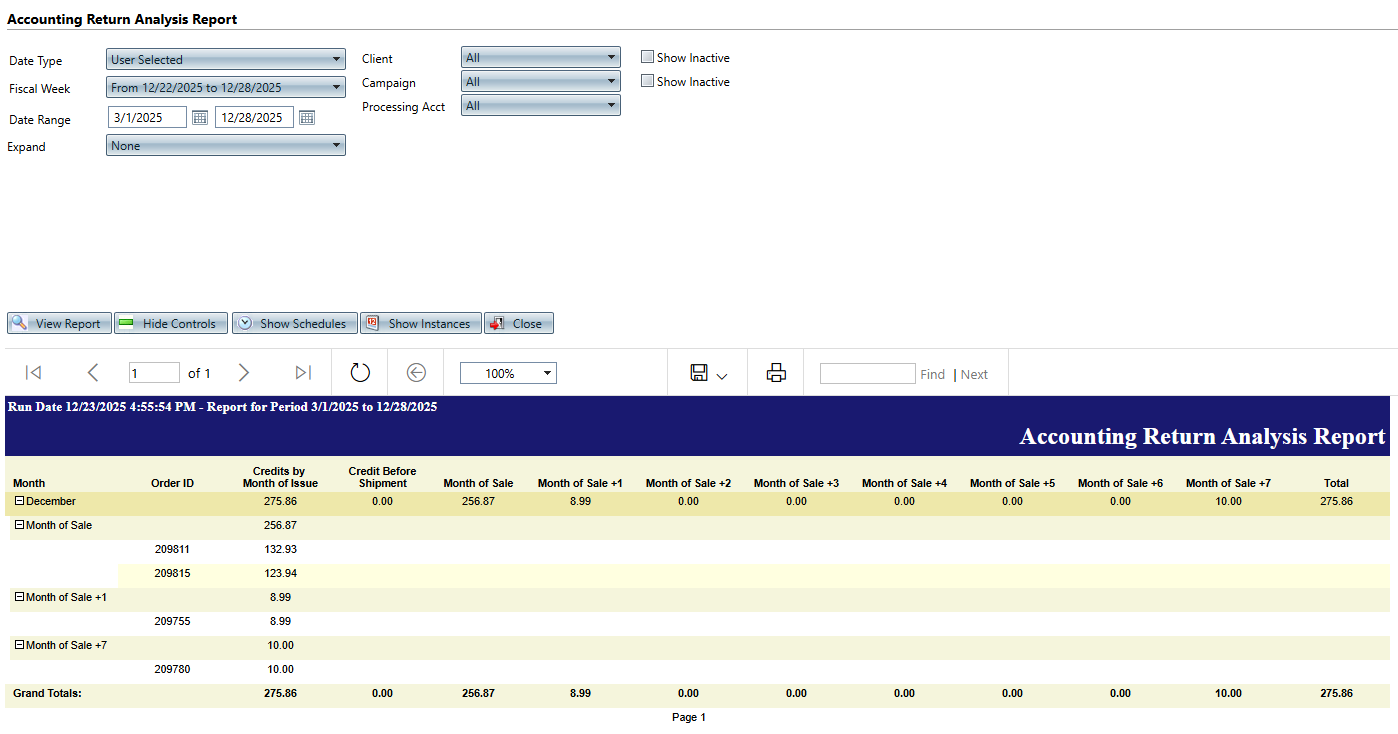
Task: Enable Show Inactive for Client
Action: 647,57
